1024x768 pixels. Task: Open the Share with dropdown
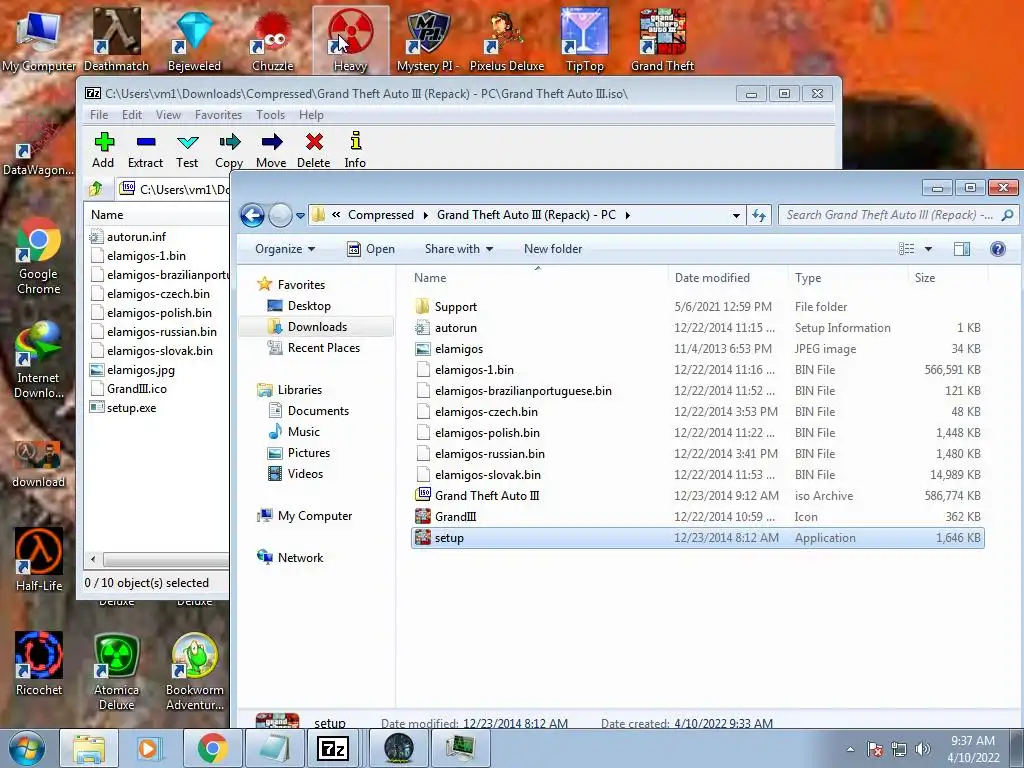[x=458, y=249]
